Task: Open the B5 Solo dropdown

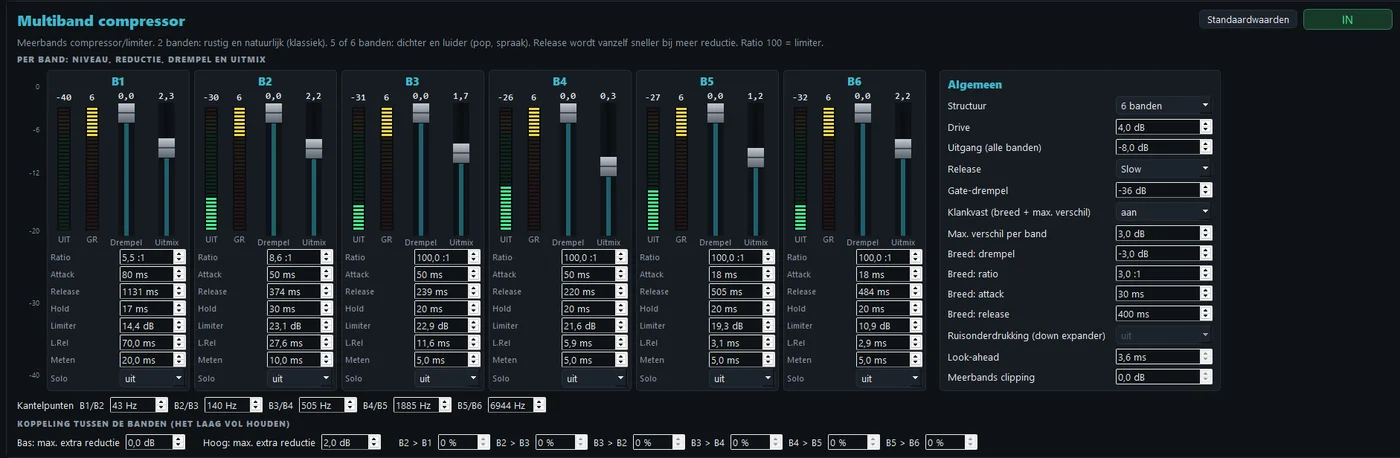Action: 741,379
